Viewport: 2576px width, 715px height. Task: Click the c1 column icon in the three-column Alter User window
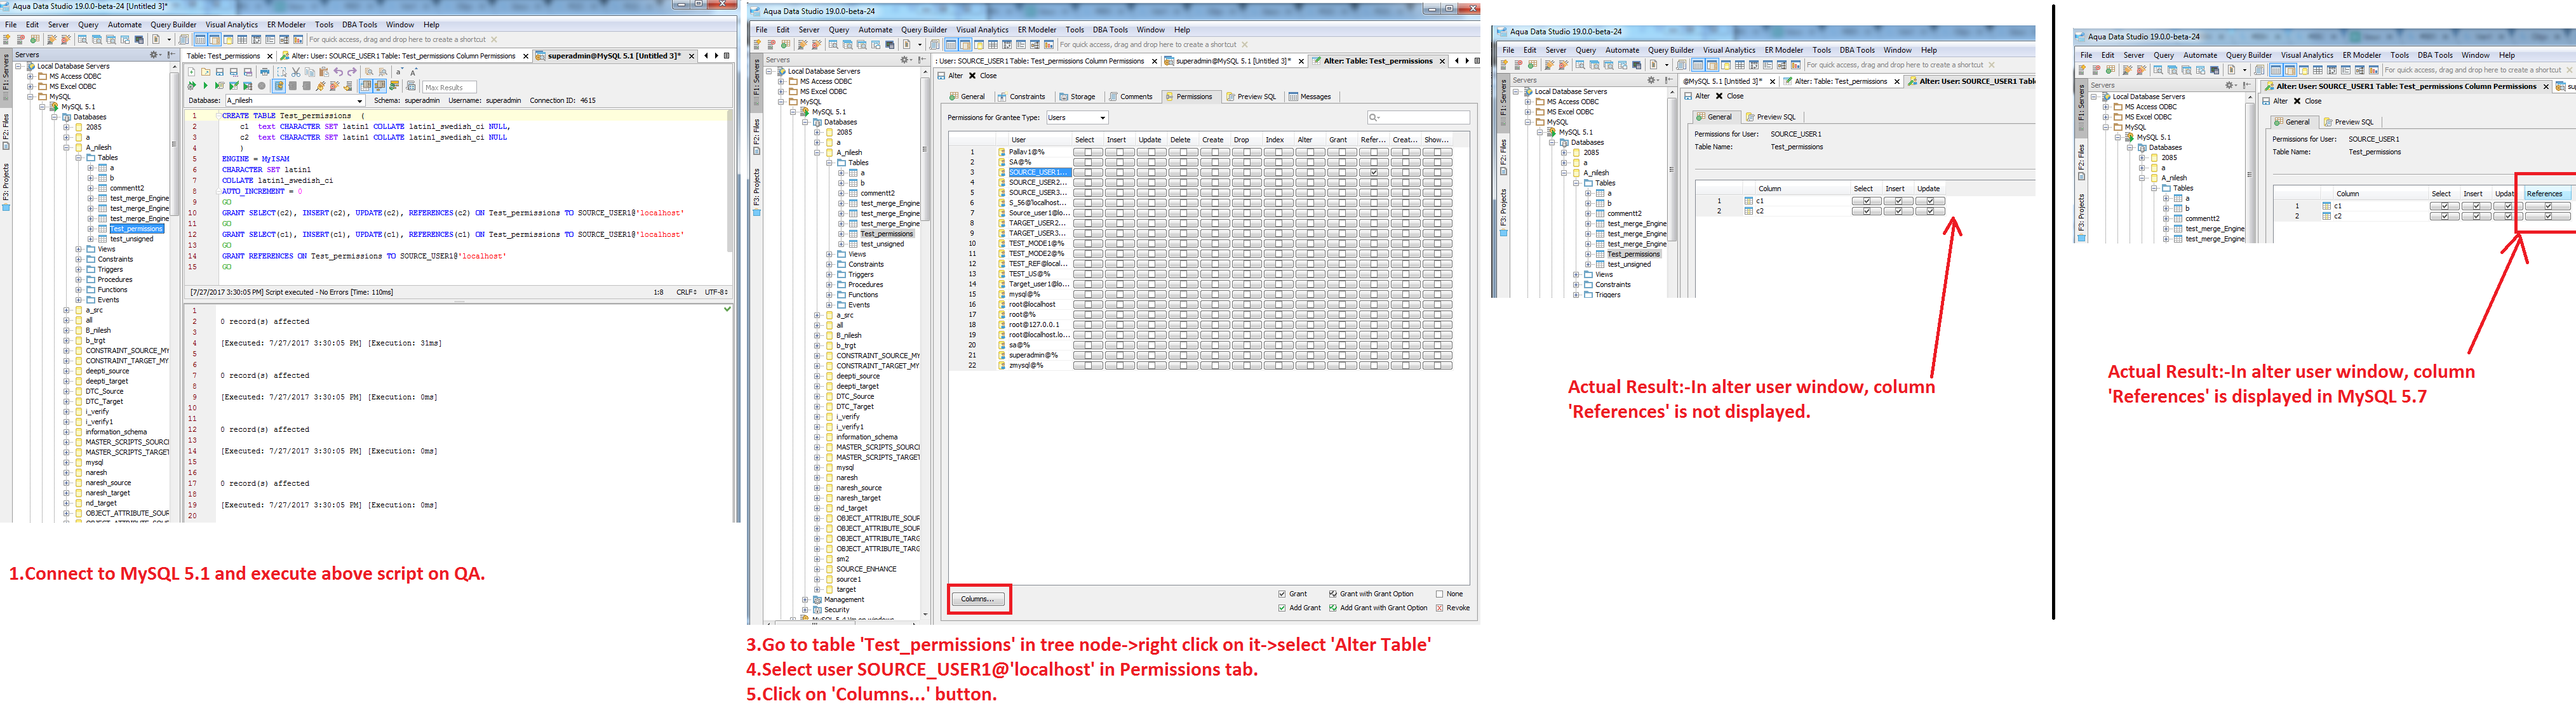pyautogui.click(x=1749, y=201)
